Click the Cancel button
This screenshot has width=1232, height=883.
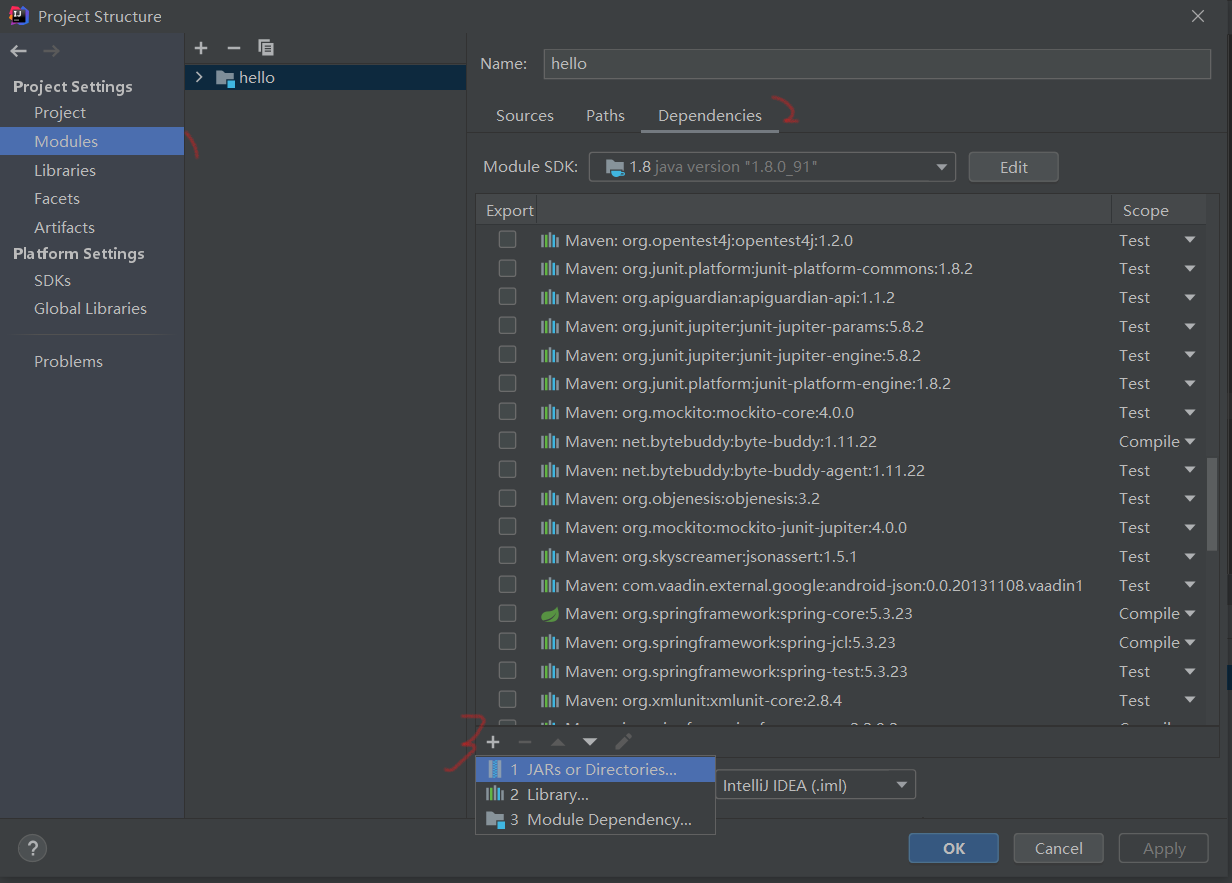pos(1059,848)
